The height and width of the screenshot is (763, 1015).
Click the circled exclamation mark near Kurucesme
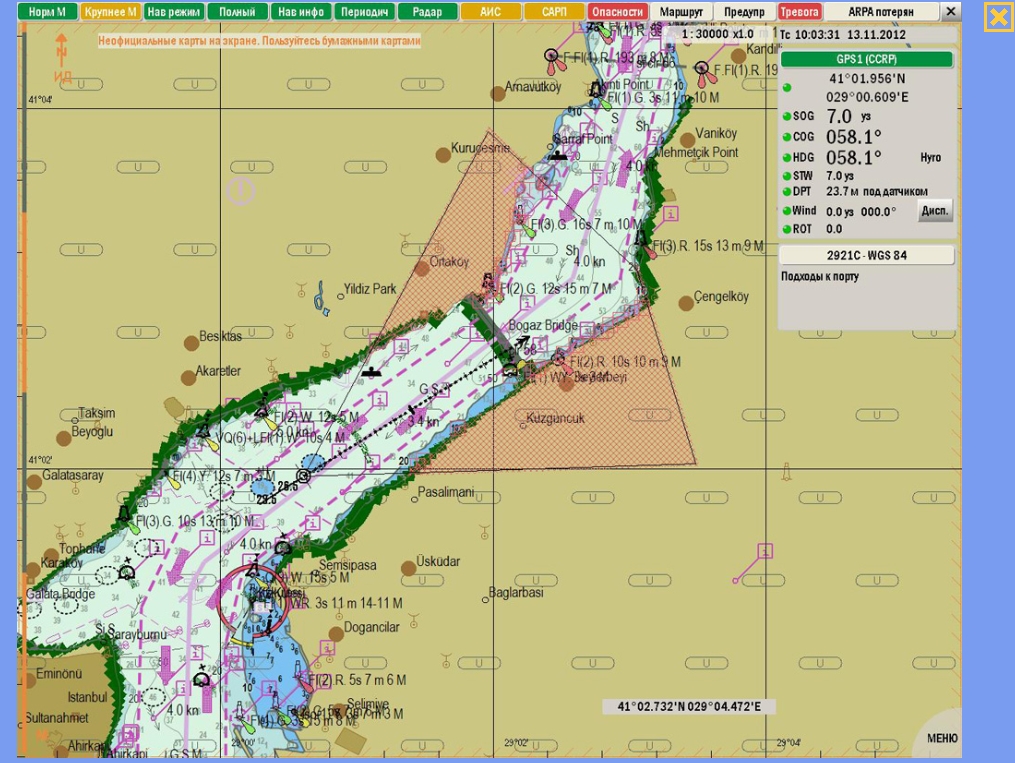(240, 191)
